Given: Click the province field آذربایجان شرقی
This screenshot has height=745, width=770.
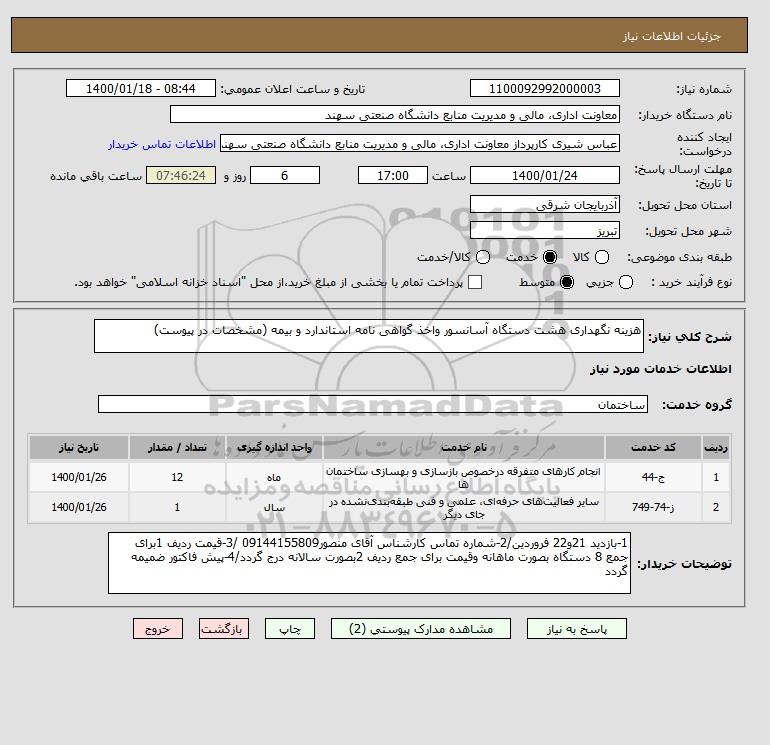Looking at the screenshot, I should pyautogui.click(x=545, y=204).
